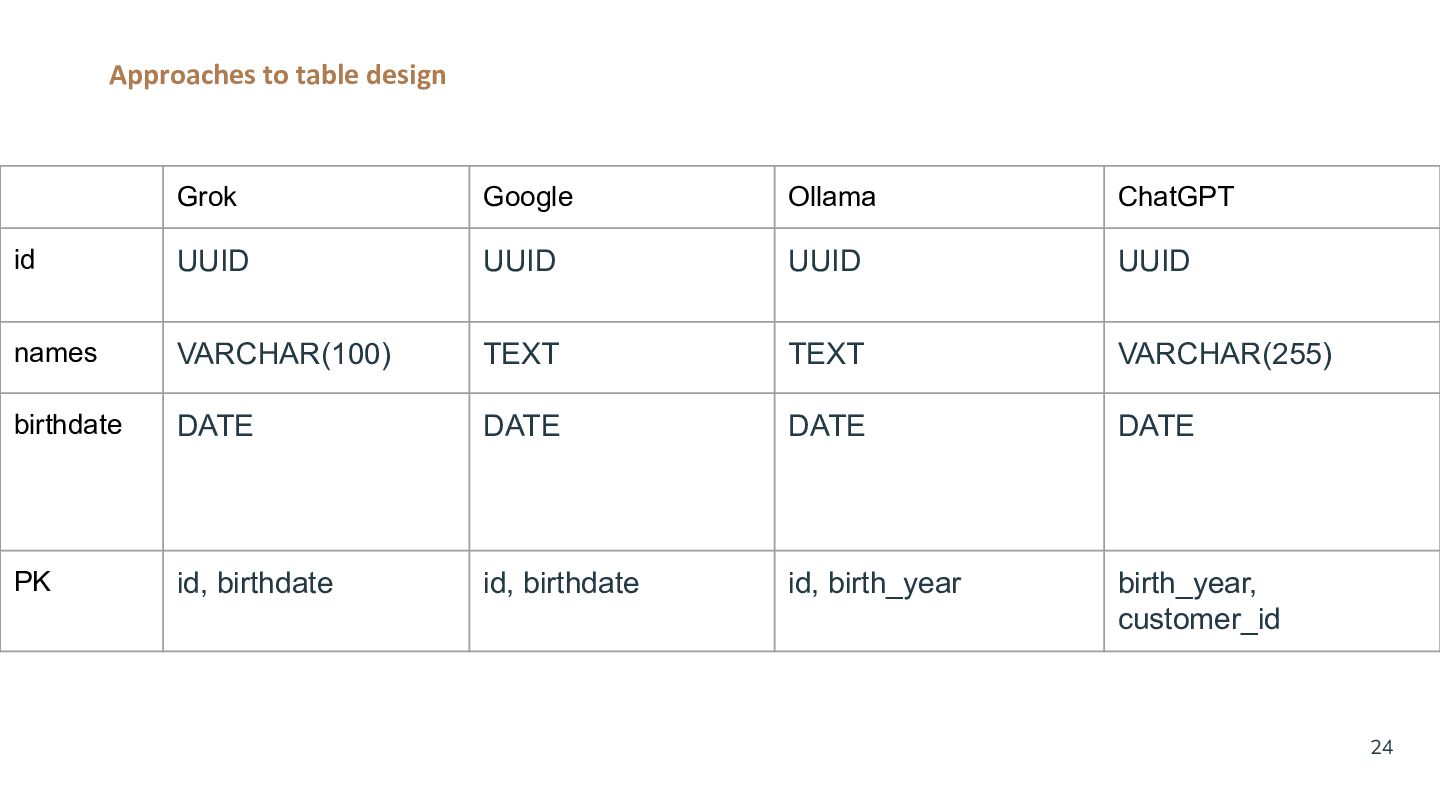
Task: Click the ChatGPT column header
Action: [x=1175, y=196]
